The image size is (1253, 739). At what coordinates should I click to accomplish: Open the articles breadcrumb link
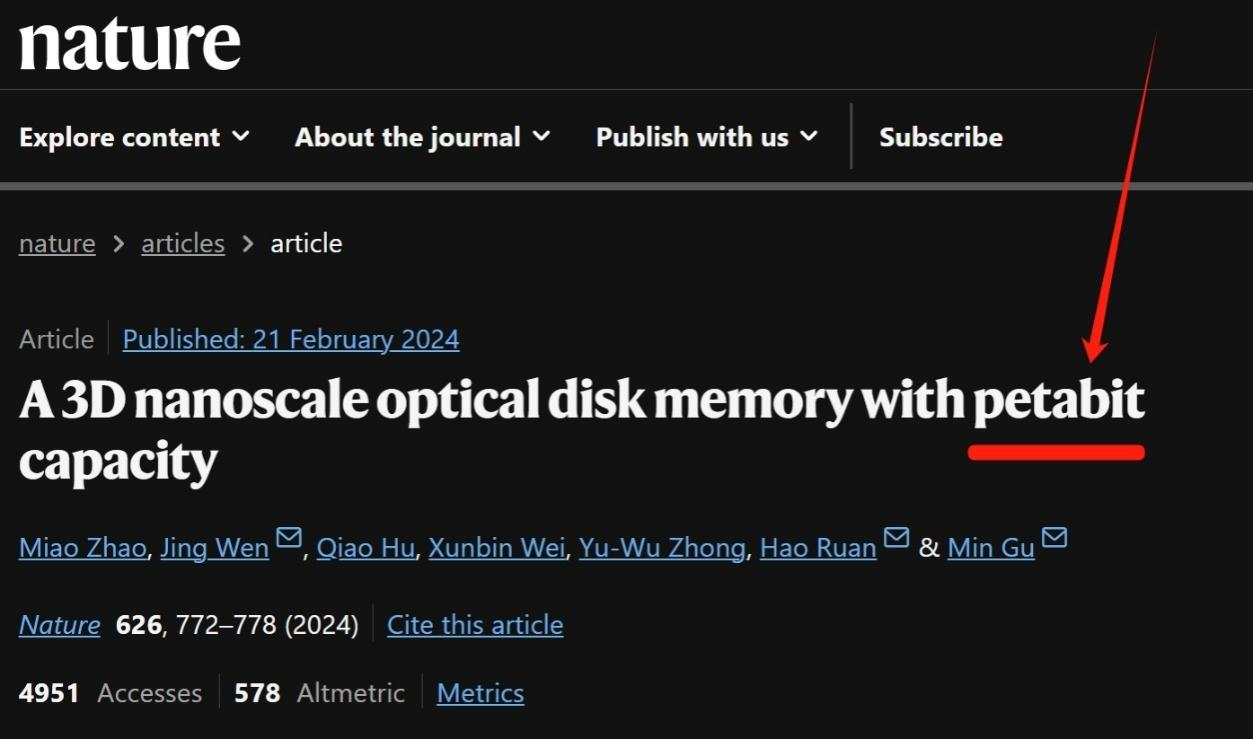click(183, 244)
